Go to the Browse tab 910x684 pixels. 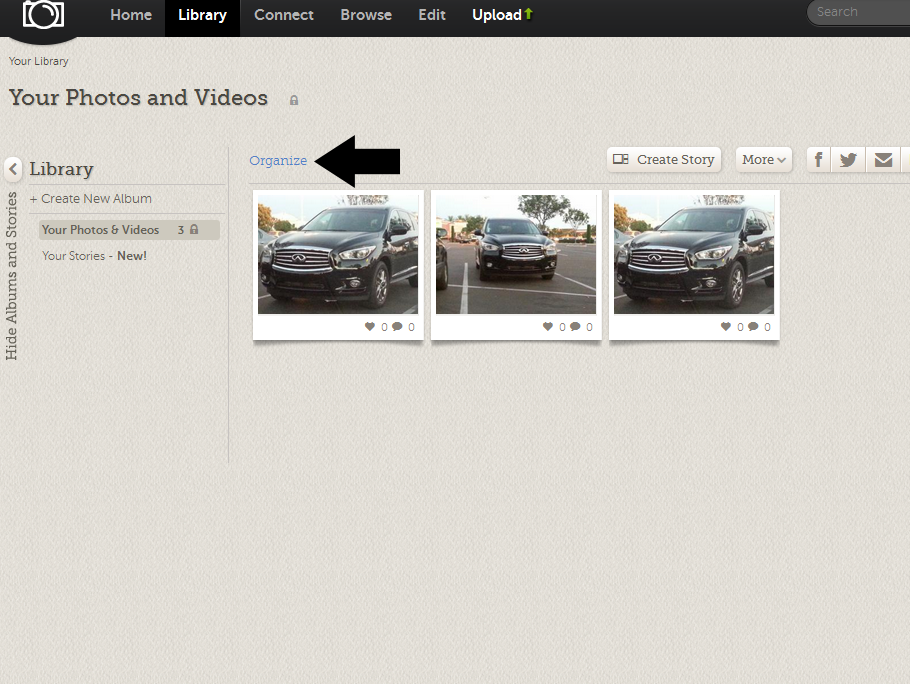click(366, 15)
